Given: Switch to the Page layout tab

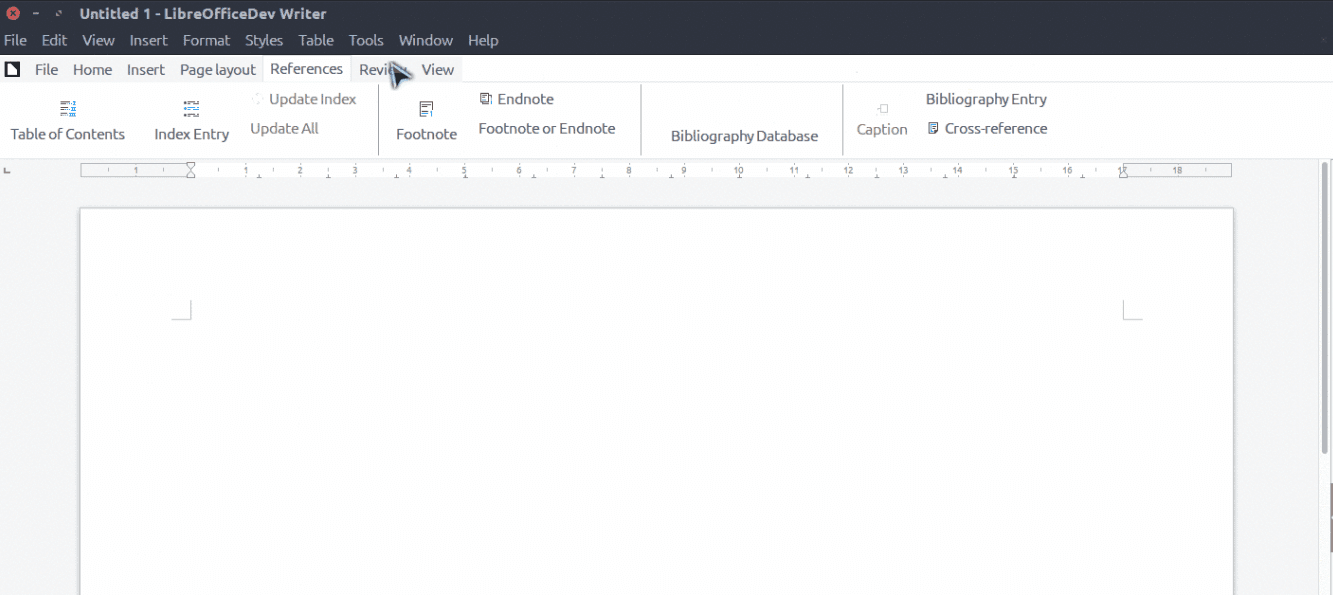Looking at the screenshot, I should pos(218,69).
